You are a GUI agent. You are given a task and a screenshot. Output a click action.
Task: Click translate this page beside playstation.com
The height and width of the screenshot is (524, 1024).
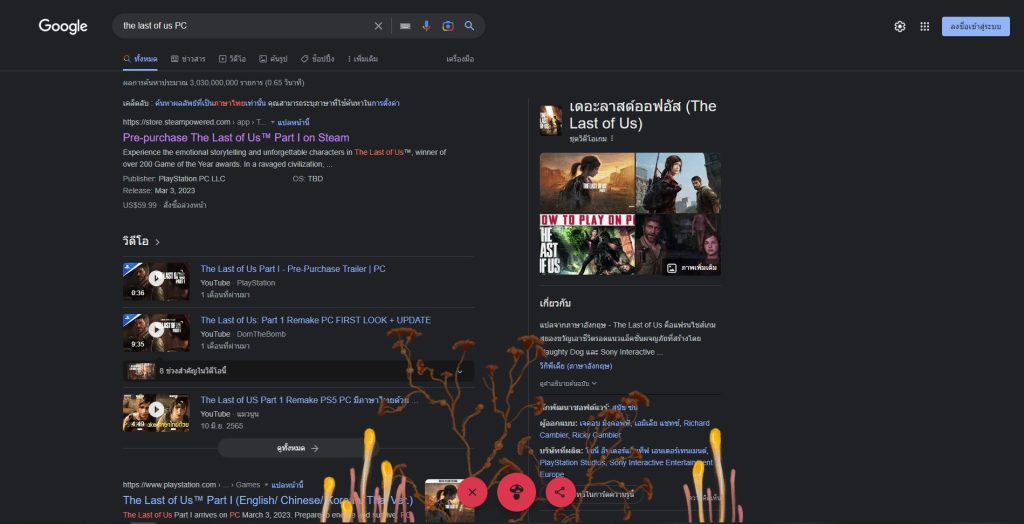tap(287, 485)
